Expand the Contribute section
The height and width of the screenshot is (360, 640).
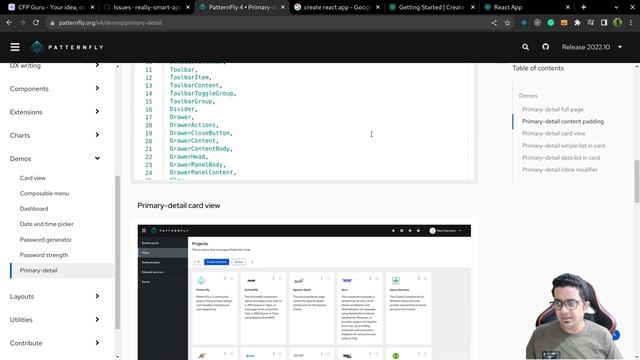click(55, 343)
